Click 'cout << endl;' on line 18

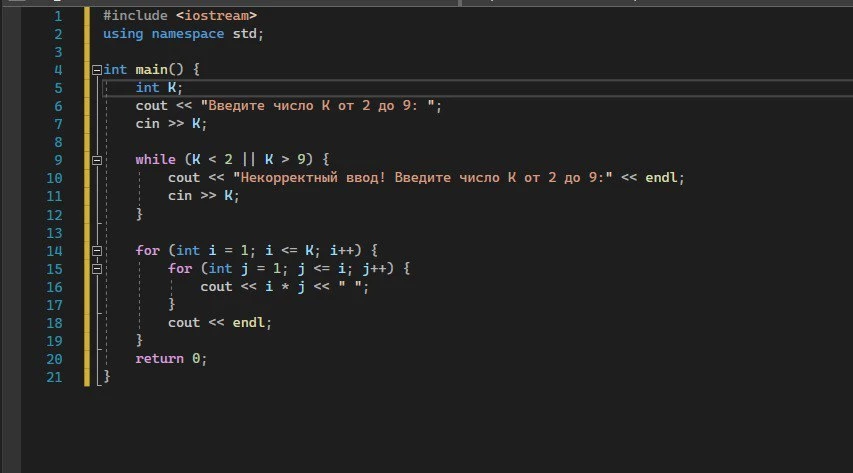pyautogui.click(x=220, y=322)
